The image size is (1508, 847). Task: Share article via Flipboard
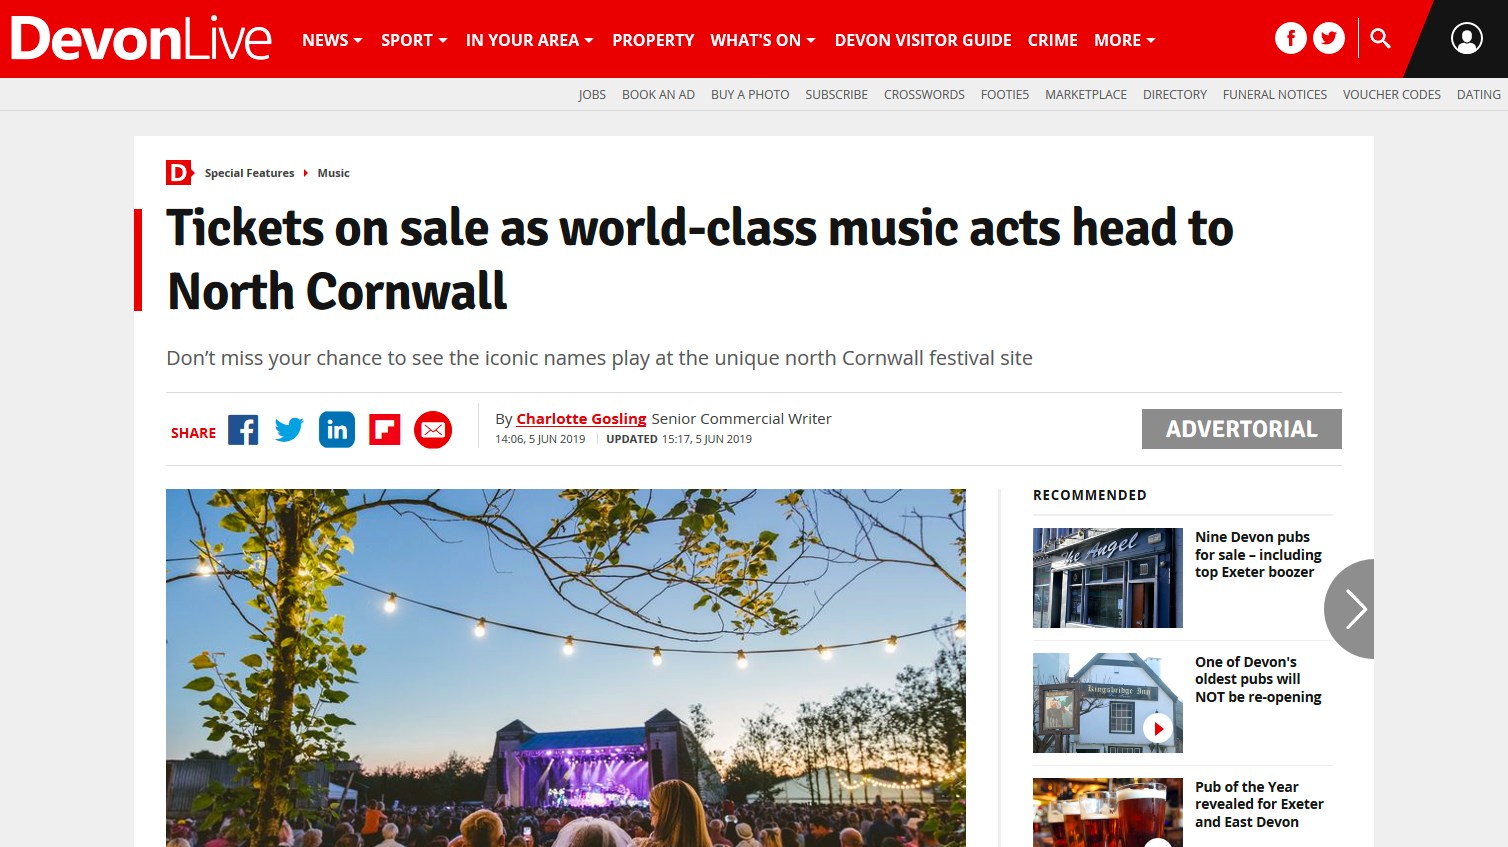click(385, 430)
